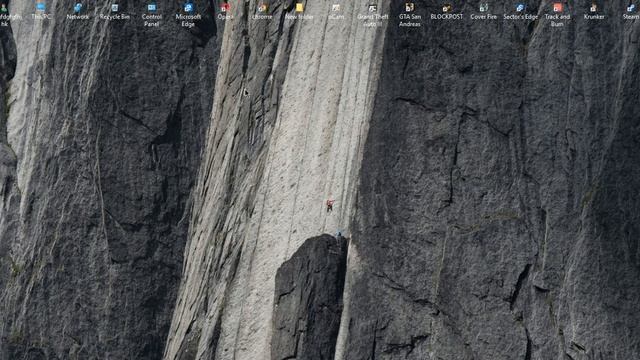The image size is (640, 360).
Task: Open the Microsoft Edge shortcut
Action: pos(188,14)
